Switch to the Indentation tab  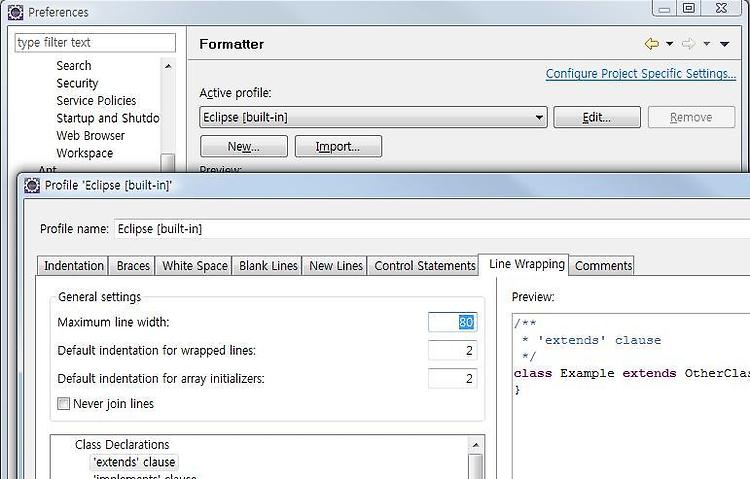(x=74, y=266)
